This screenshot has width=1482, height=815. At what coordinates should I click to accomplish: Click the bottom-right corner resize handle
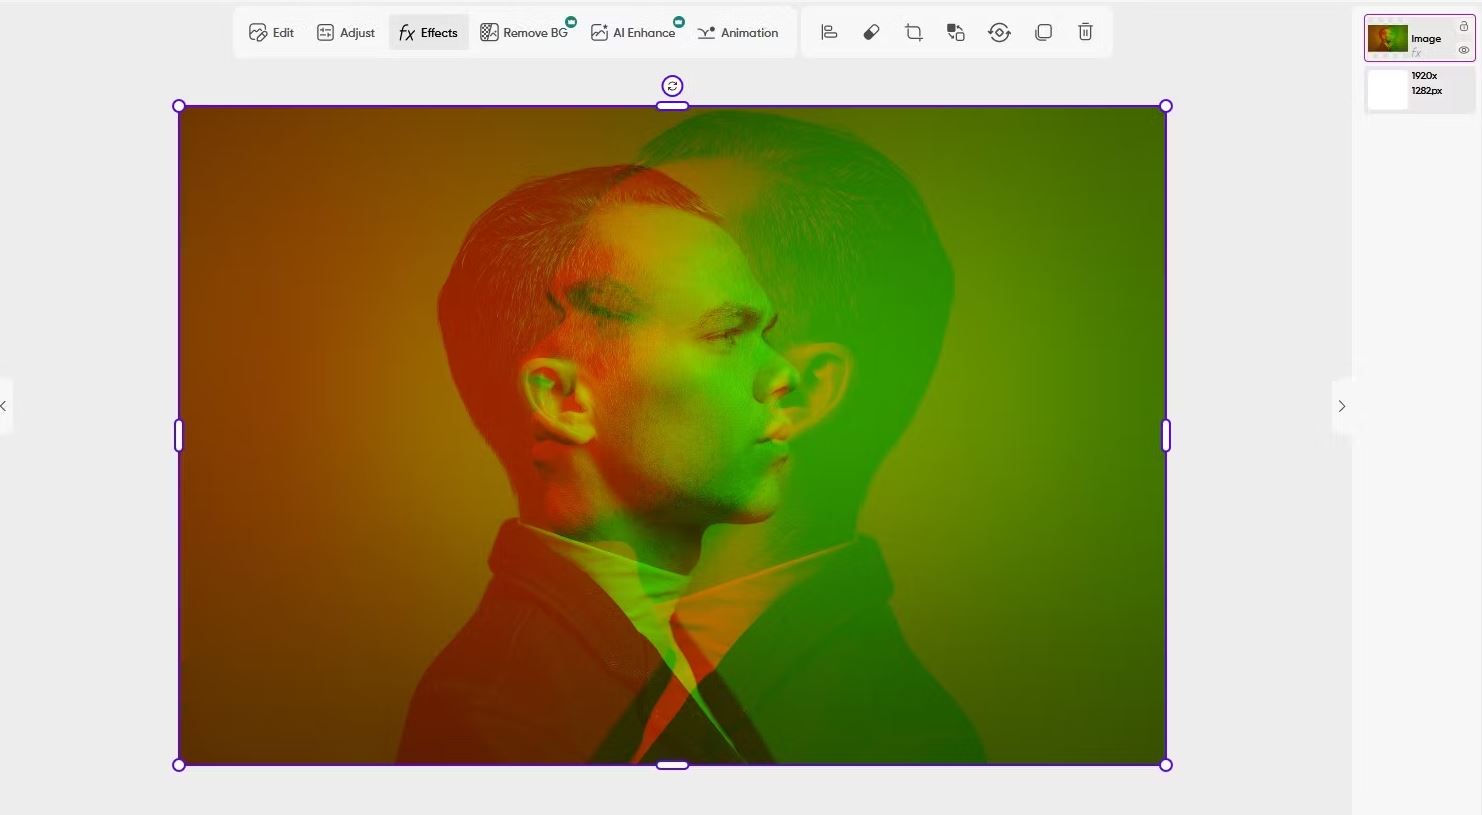pos(1166,765)
